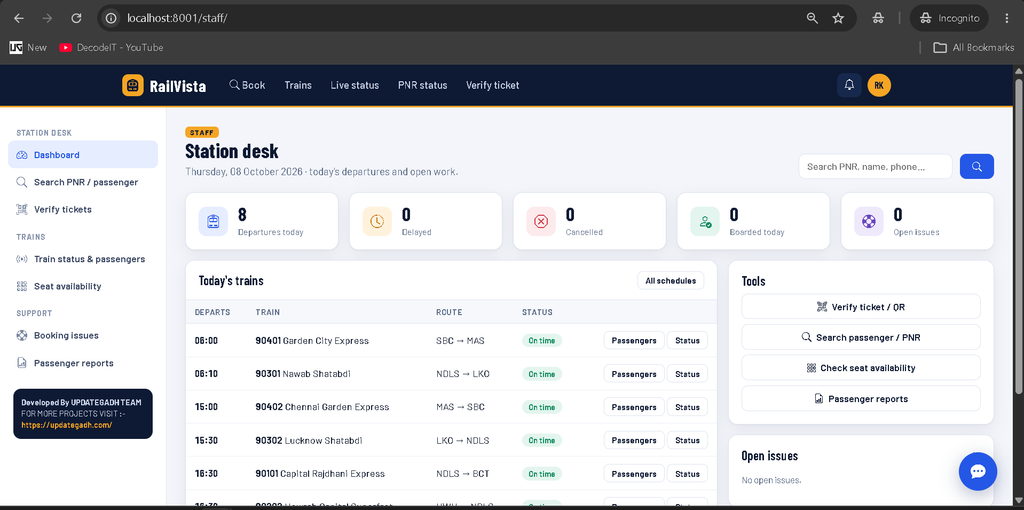Open browser zoom magnifier control
Image resolution: width=1024 pixels, height=510 pixels.
point(812,18)
